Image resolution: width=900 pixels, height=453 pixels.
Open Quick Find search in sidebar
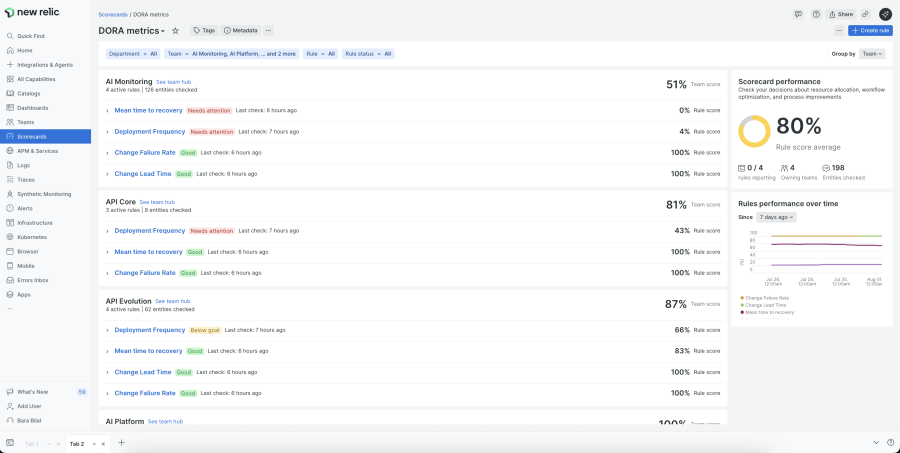[45, 36]
